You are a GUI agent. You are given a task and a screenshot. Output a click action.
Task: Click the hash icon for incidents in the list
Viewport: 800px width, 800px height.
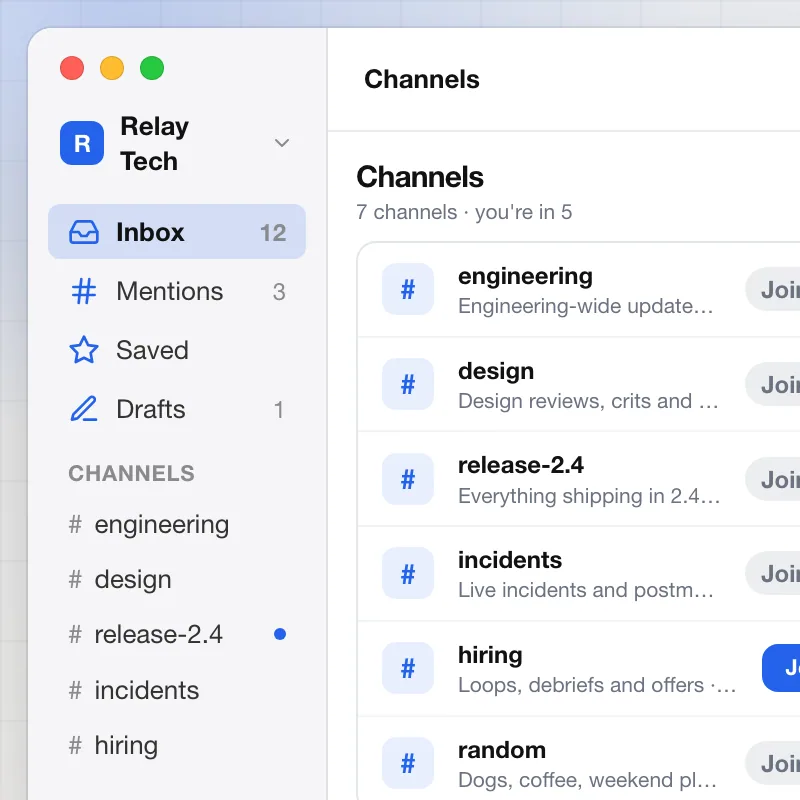pyautogui.click(x=408, y=573)
